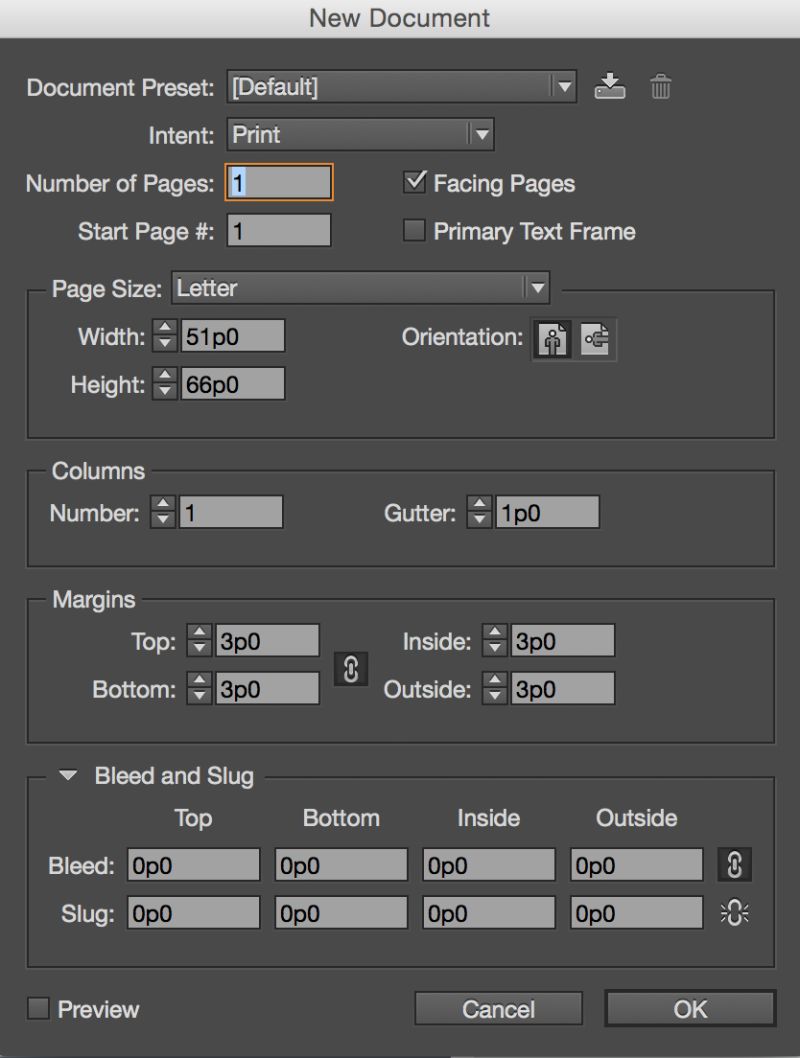Select portrait orientation
The height and width of the screenshot is (1058, 800).
pyautogui.click(x=550, y=339)
